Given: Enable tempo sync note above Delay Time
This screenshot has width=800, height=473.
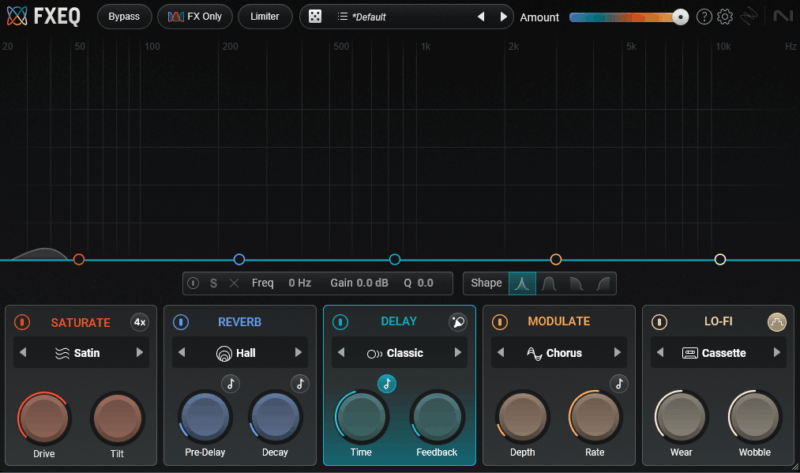Looking at the screenshot, I should pyautogui.click(x=386, y=383).
